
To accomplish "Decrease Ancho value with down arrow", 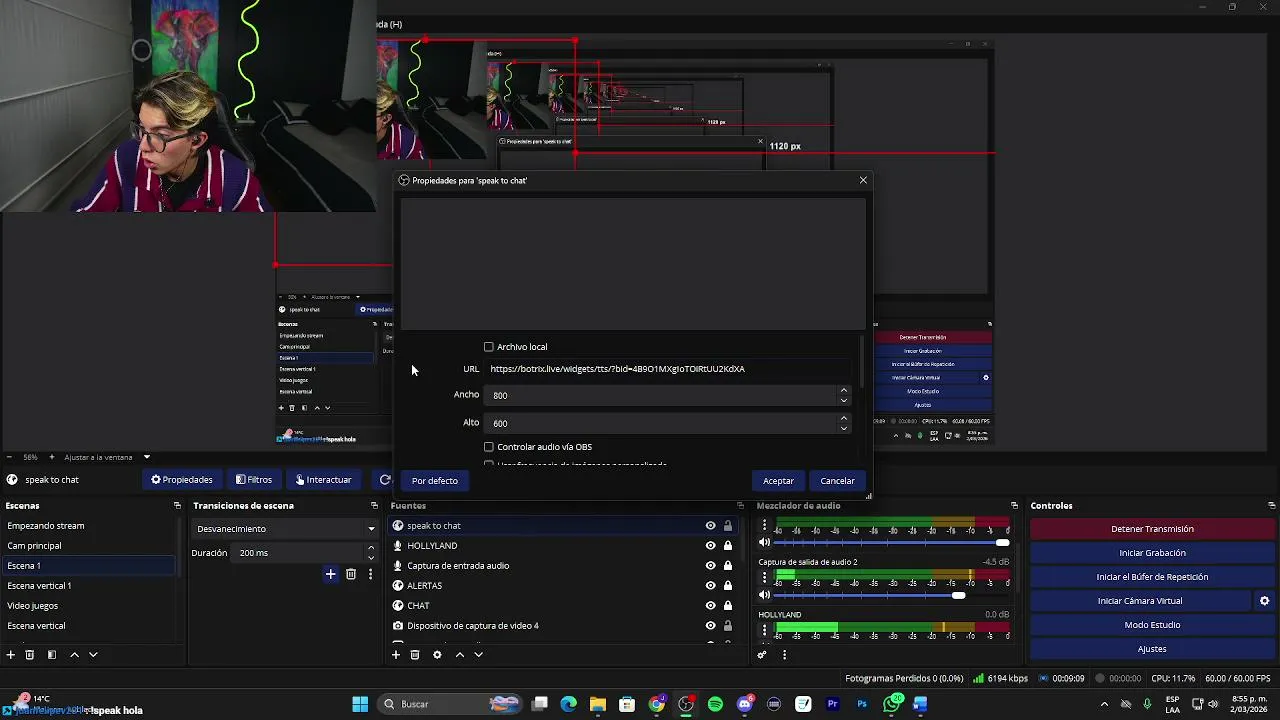I will [844, 400].
